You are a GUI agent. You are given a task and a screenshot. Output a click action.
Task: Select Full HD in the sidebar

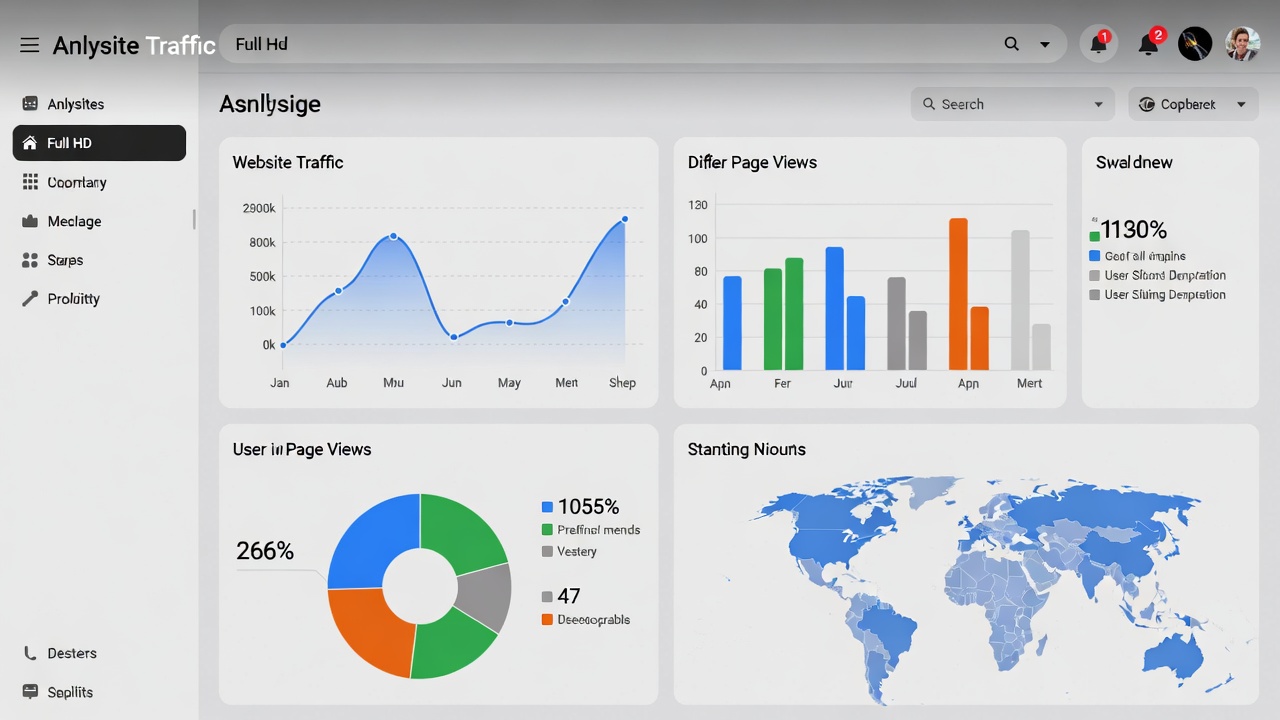(99, 143)
